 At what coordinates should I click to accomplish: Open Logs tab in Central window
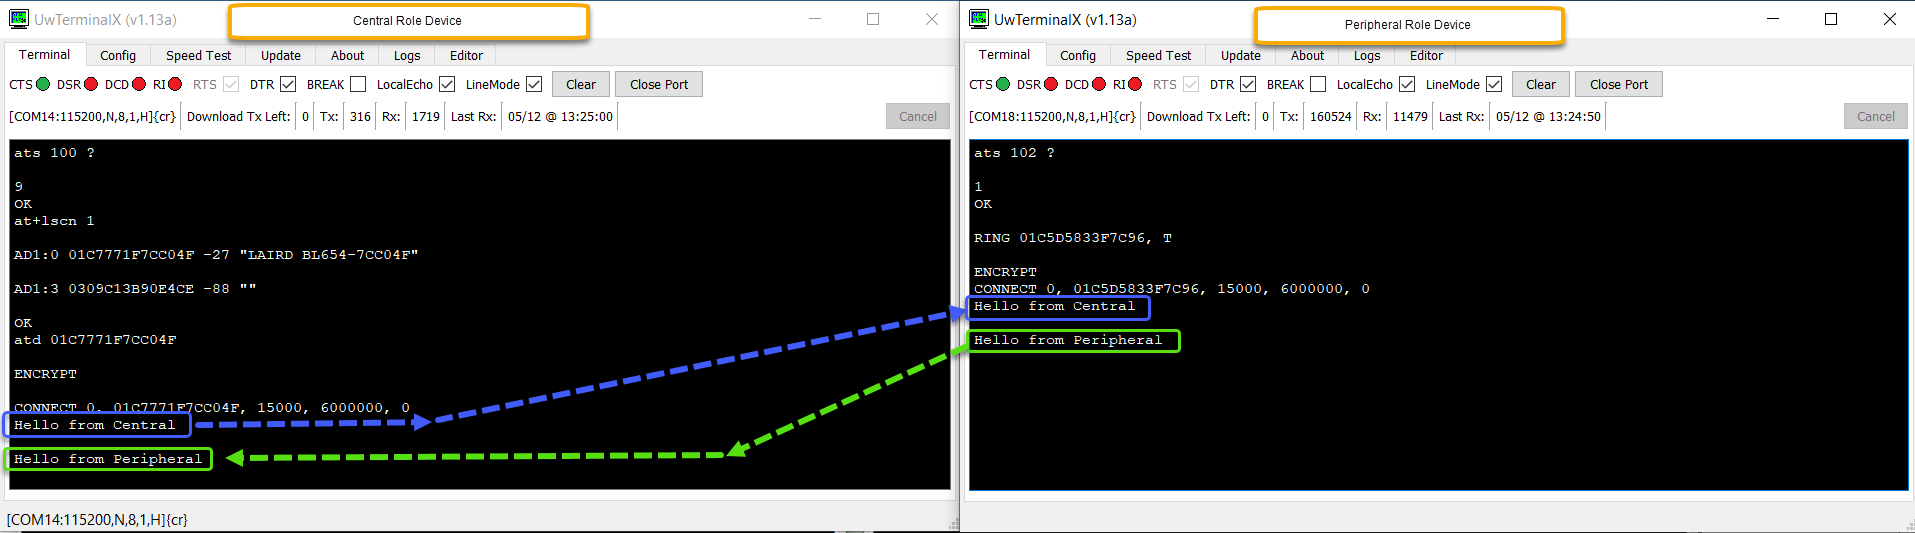[407, 56]
